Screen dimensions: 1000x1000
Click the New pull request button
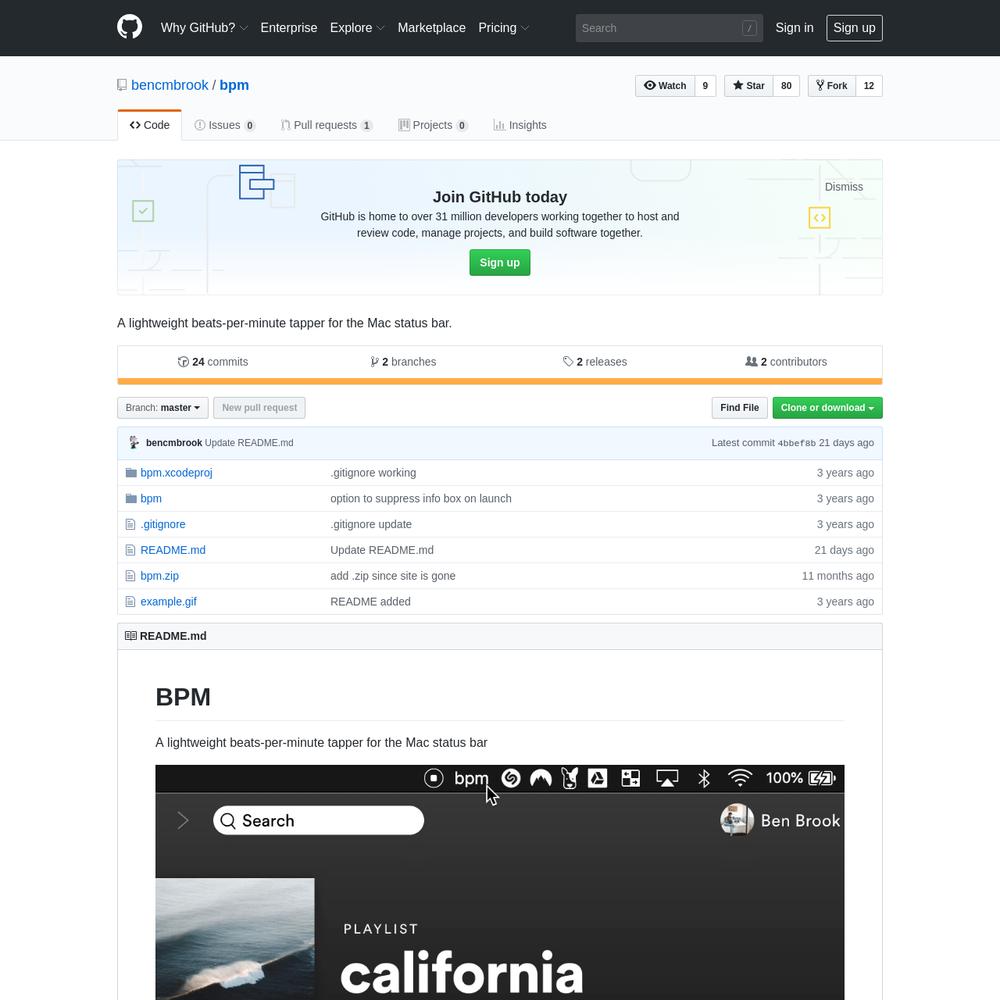[x=260, y=408]
